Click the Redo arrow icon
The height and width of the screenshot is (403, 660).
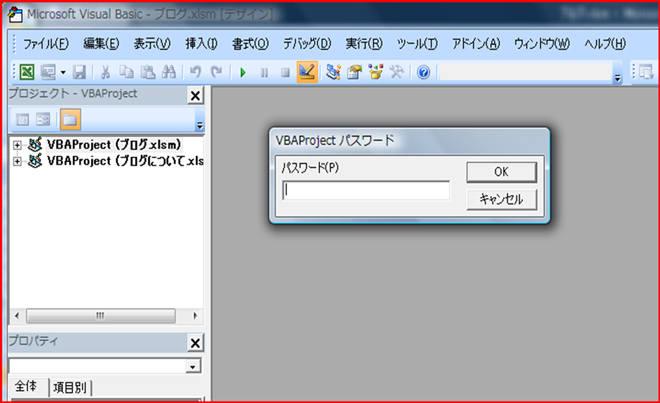coord(216,72)
